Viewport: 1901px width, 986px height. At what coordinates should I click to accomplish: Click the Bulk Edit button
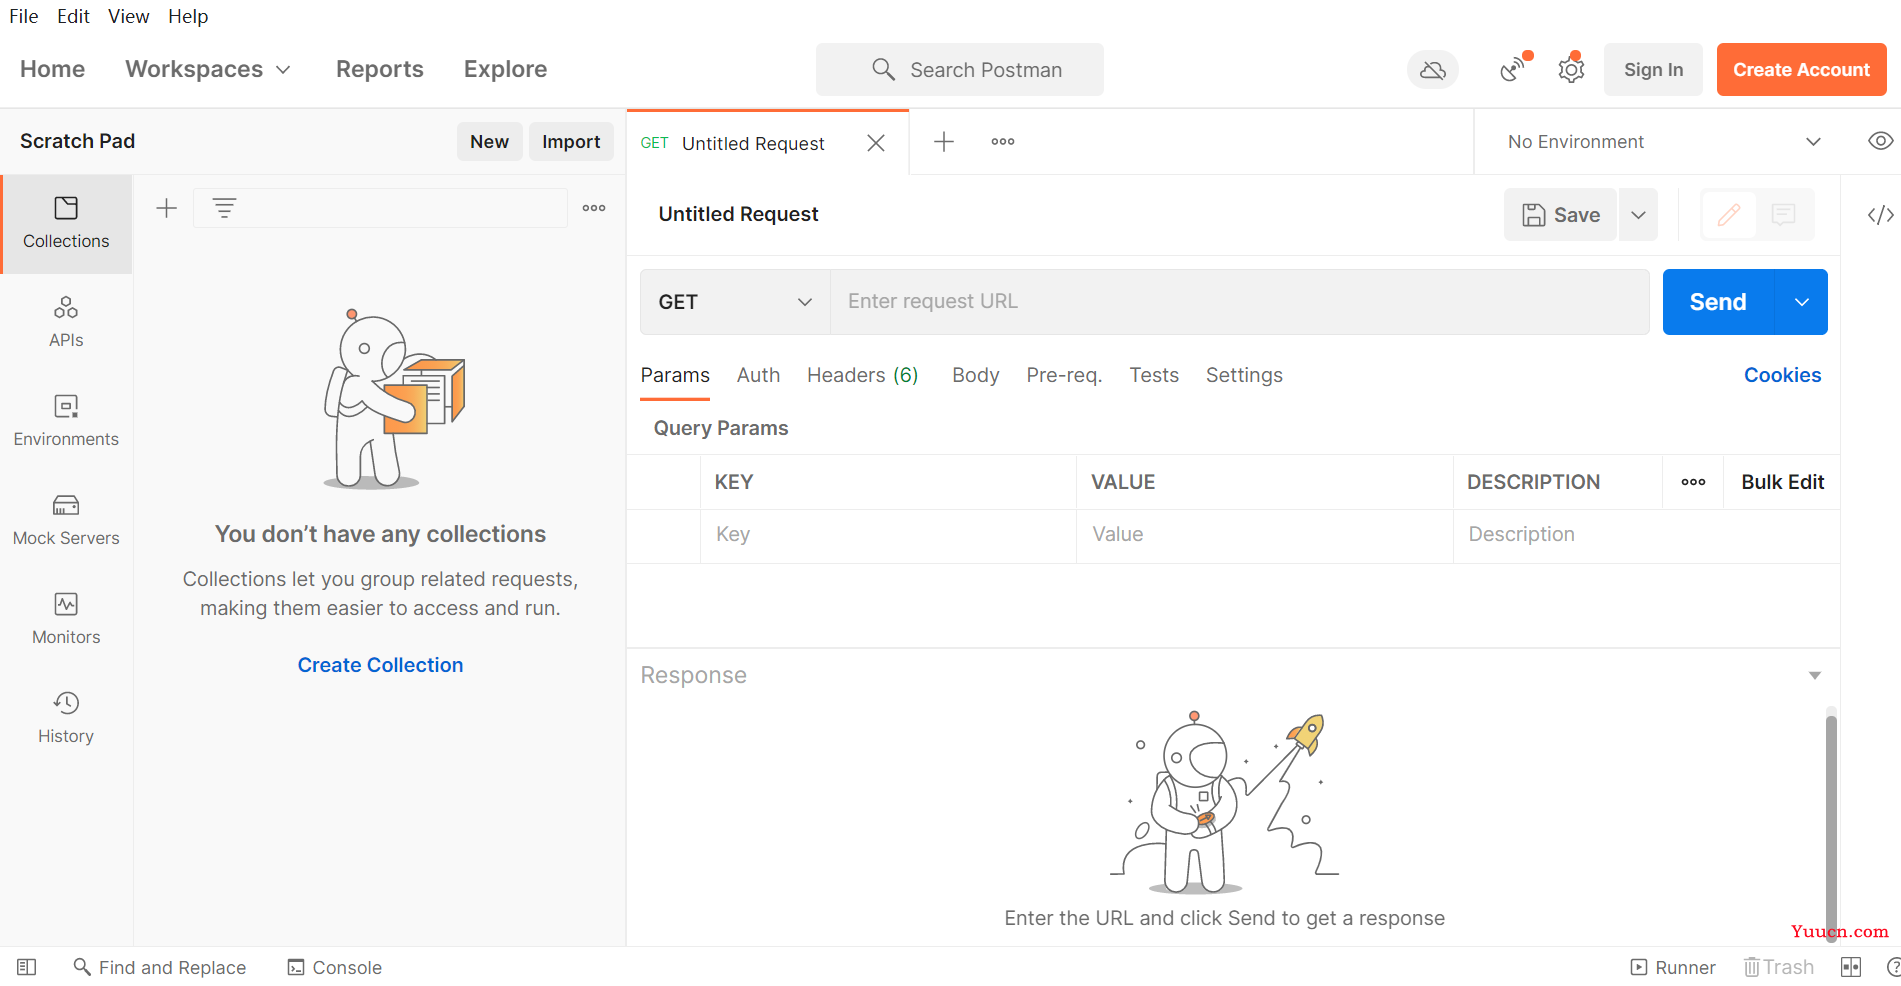(x=1782, y=482)
